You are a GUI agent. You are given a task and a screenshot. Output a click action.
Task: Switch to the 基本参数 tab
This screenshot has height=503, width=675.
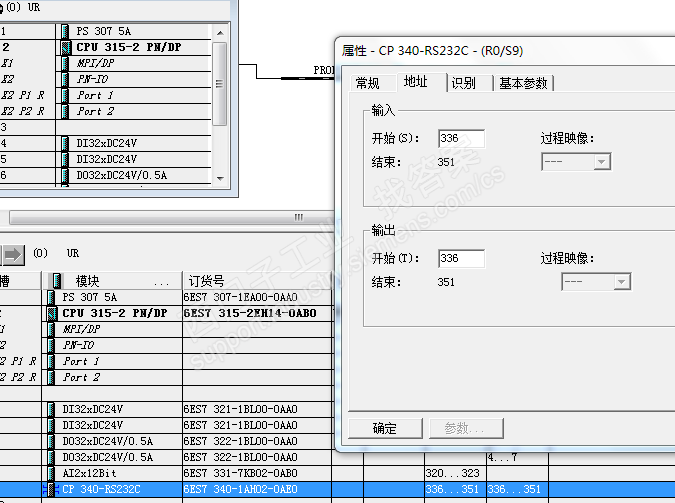point(523,83)
